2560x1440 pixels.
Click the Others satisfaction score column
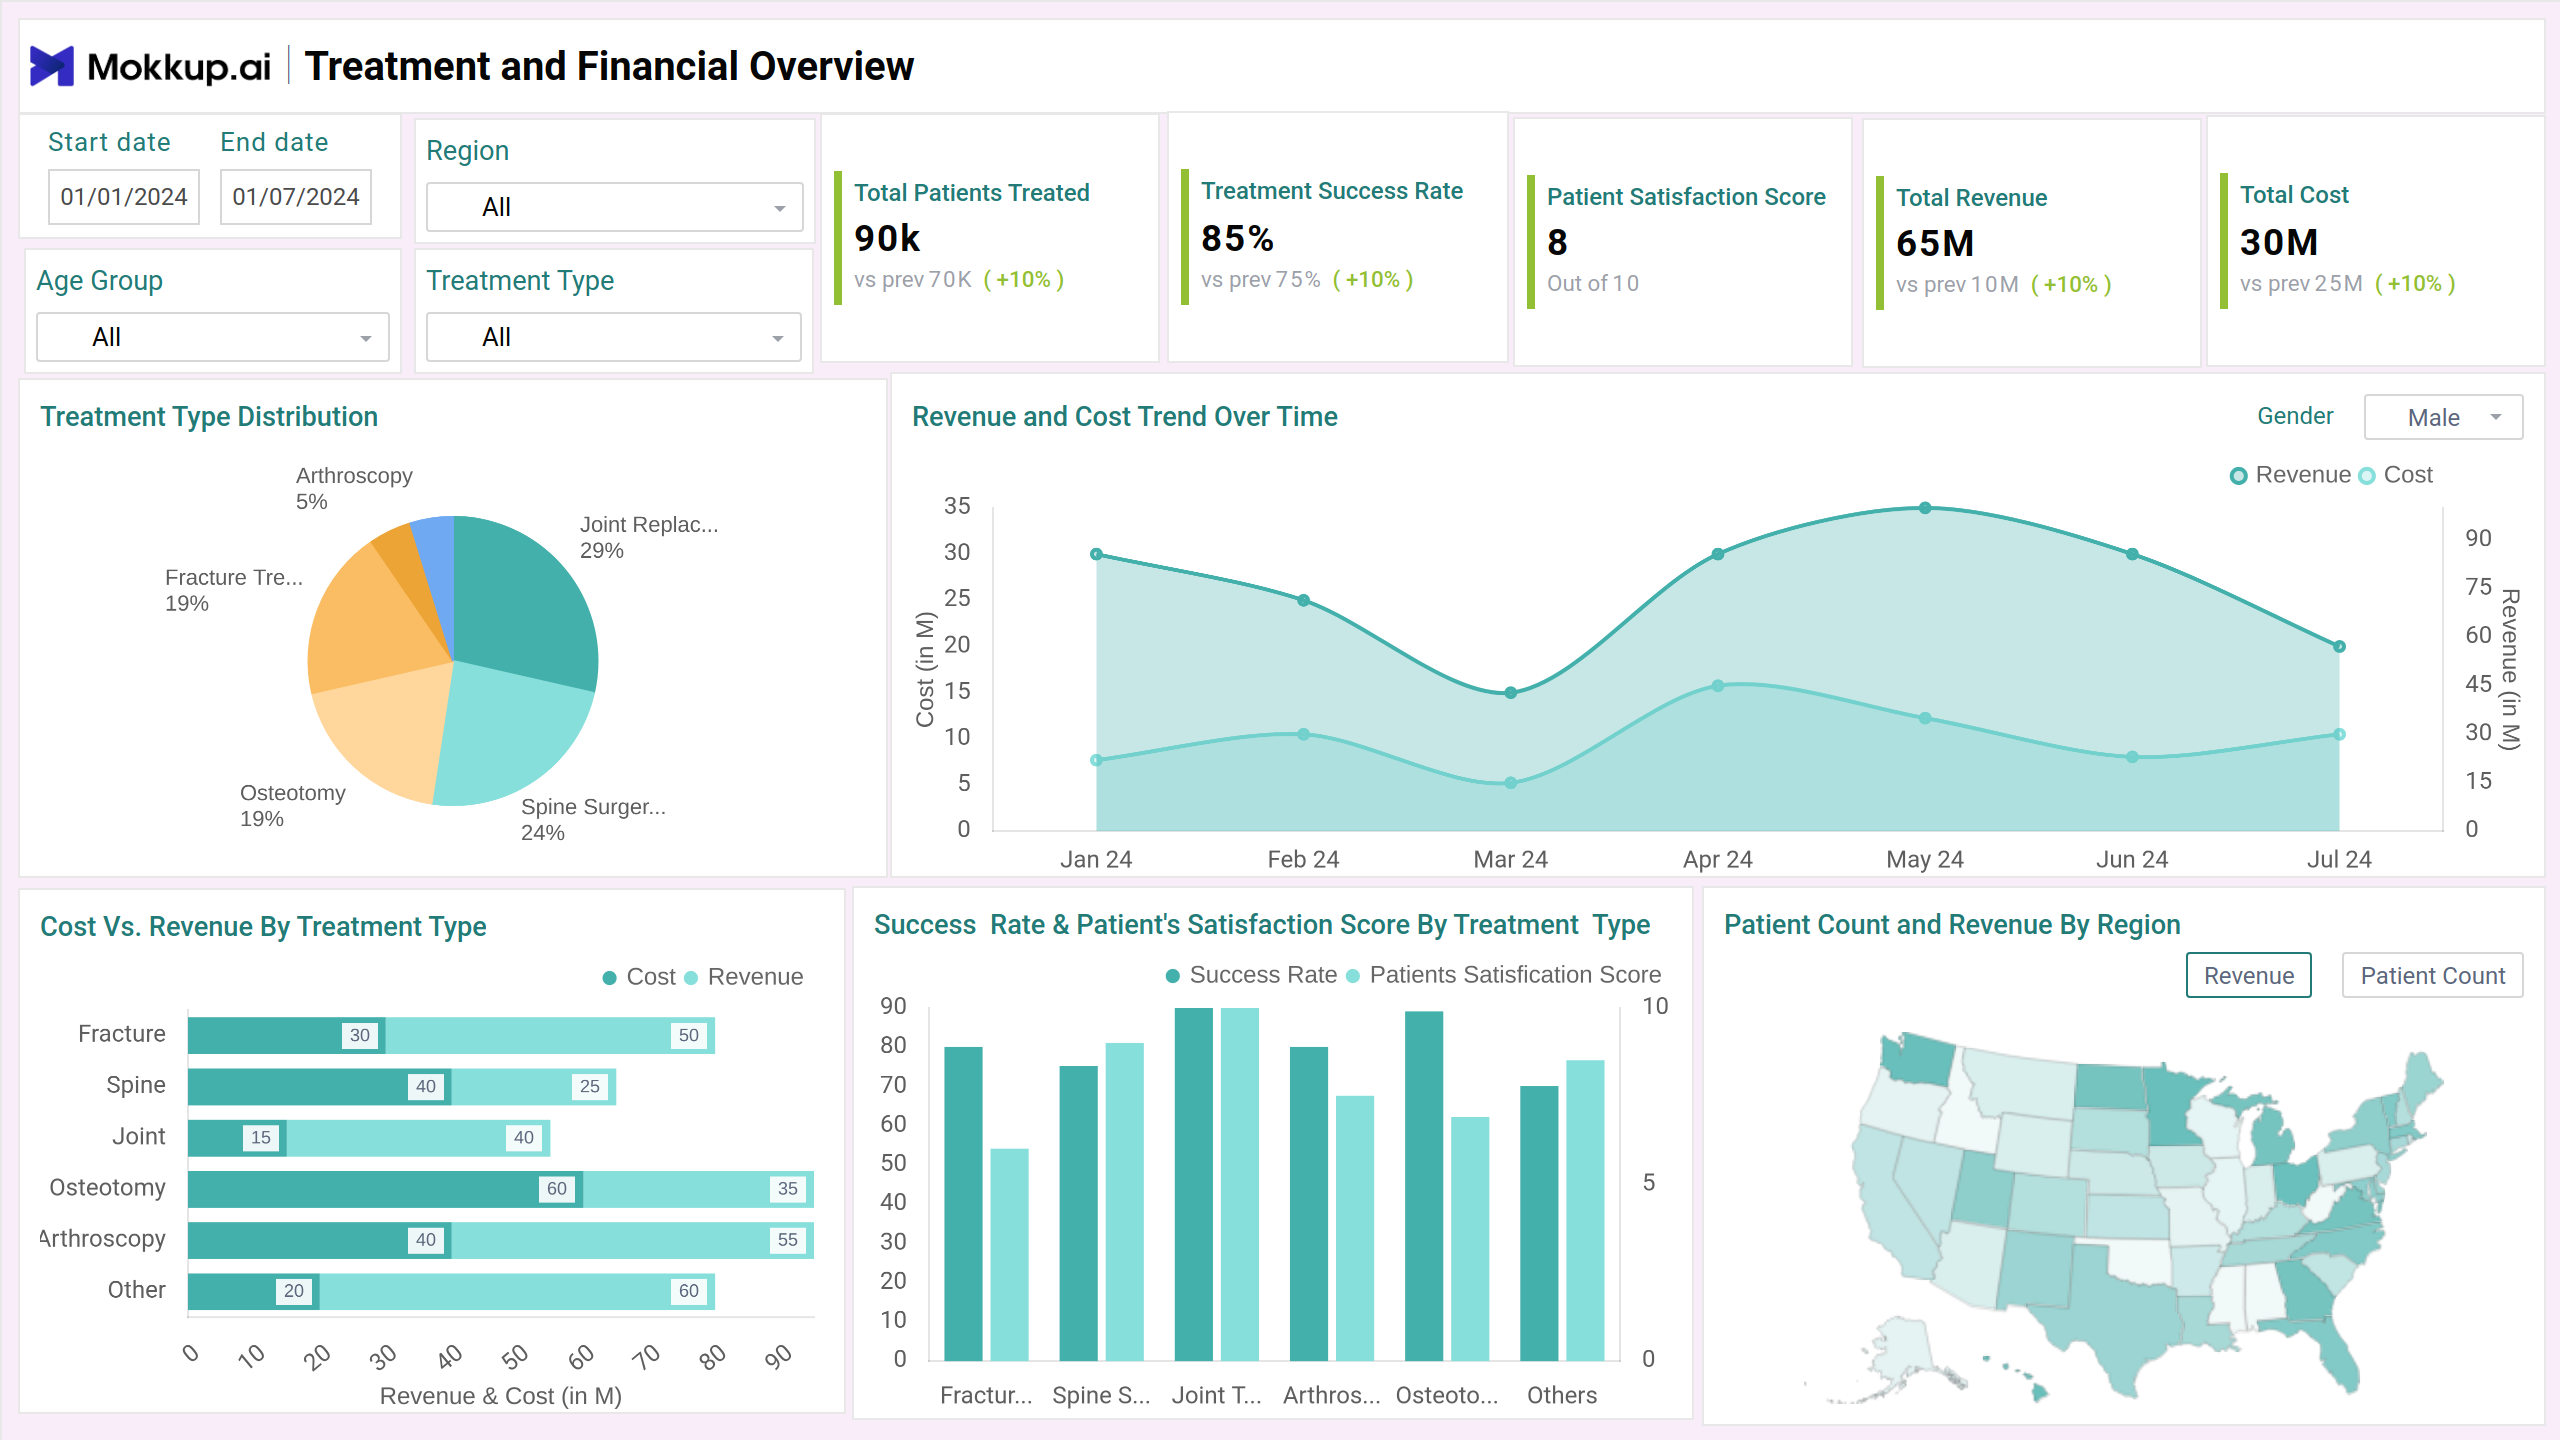coord(1585,1210)
